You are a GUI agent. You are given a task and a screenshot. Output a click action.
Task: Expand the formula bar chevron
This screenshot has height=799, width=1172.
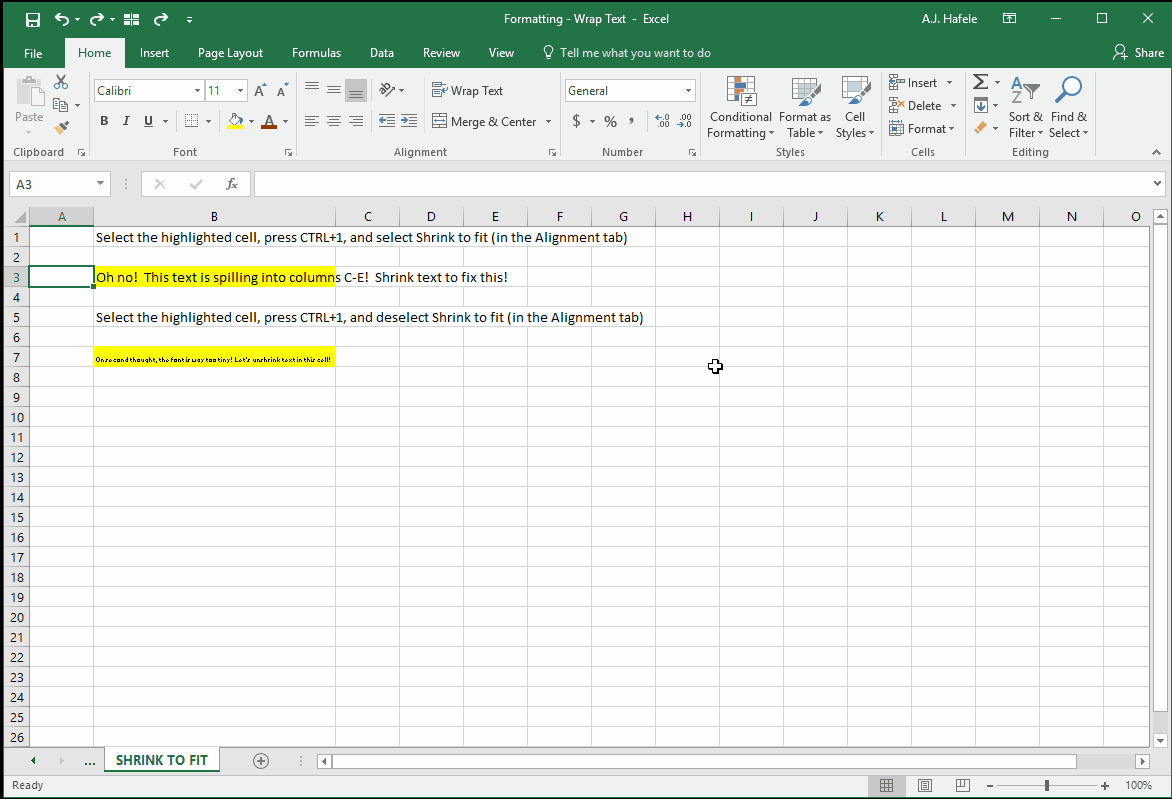1157,183
